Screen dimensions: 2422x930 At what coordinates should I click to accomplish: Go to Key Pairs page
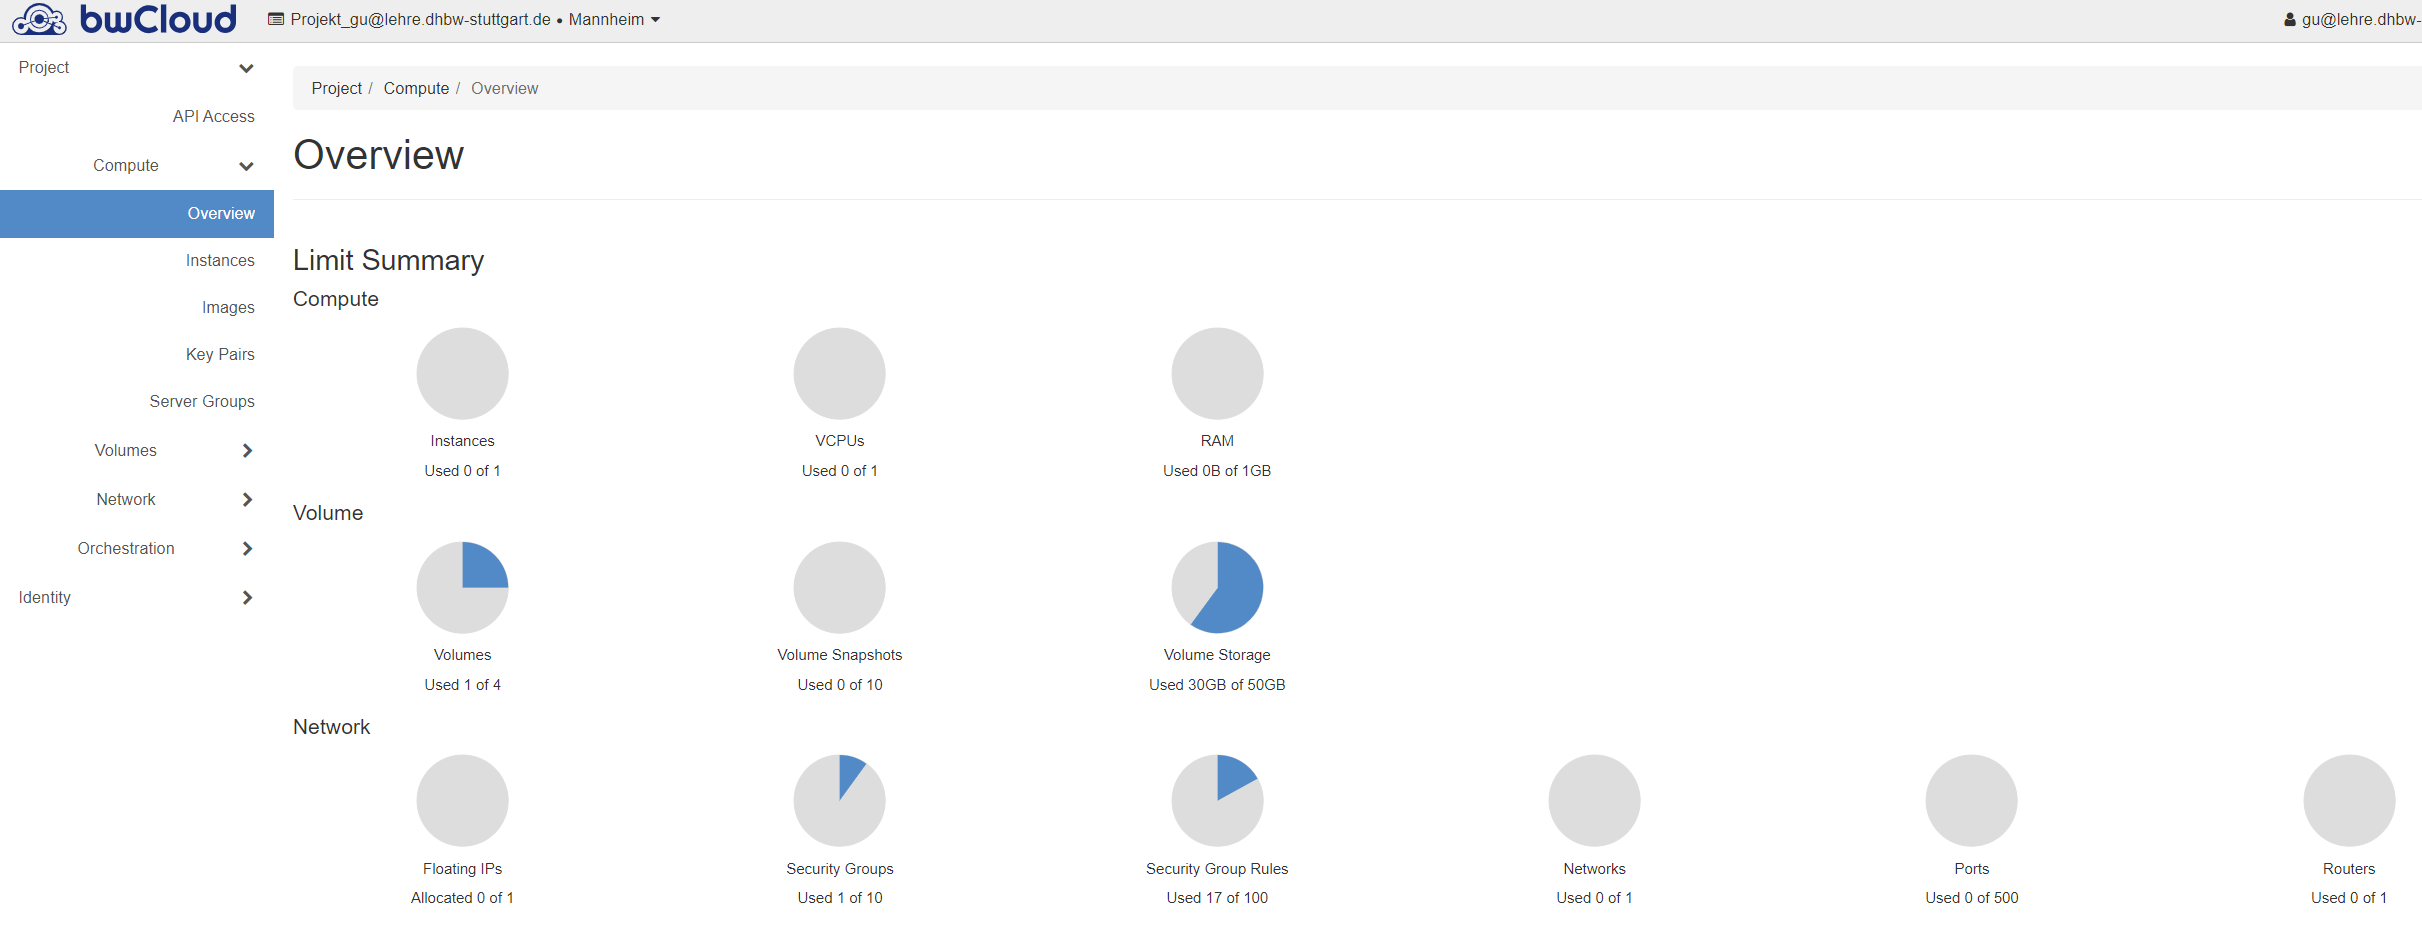point(220,355)
